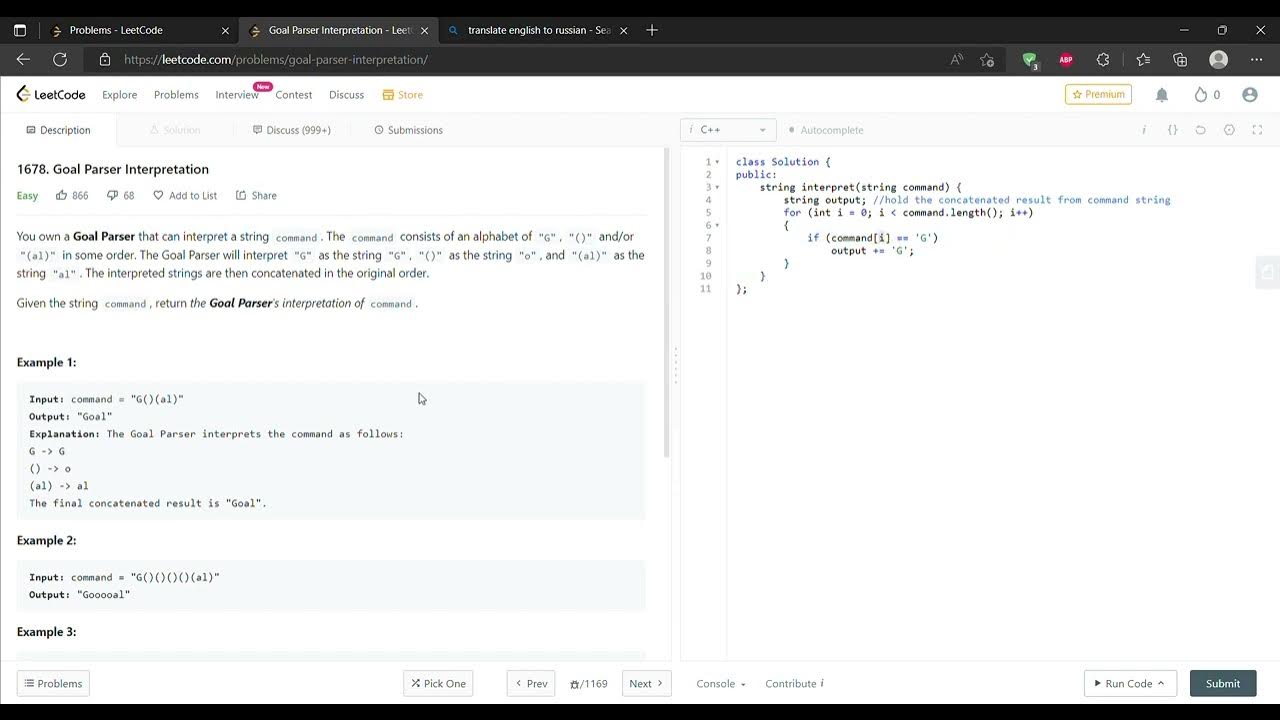Click code line 8 'output += 'G';'

click(x=872, y=250)
